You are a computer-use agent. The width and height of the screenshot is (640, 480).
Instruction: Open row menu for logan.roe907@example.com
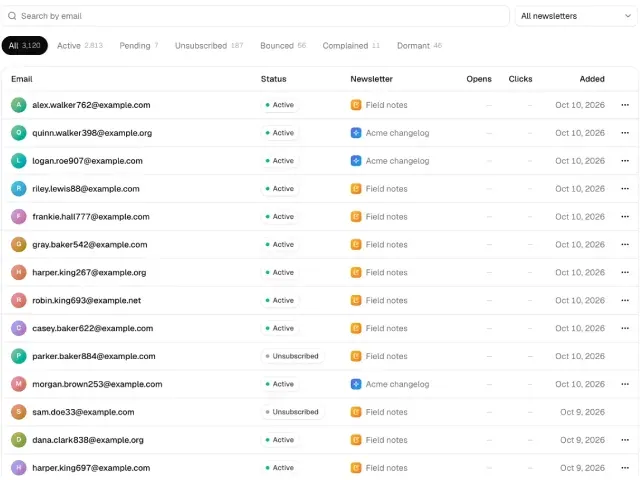(624, 161)
